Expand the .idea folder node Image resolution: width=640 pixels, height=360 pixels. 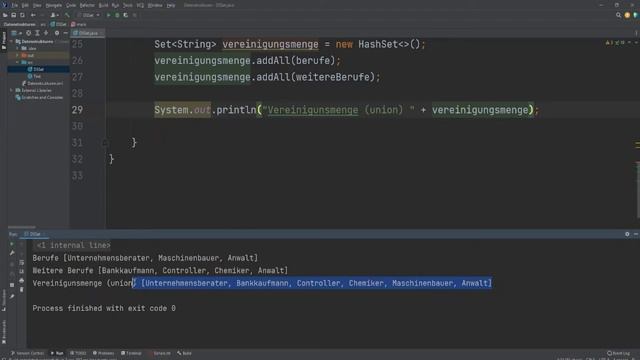click(x=18, y=48)
